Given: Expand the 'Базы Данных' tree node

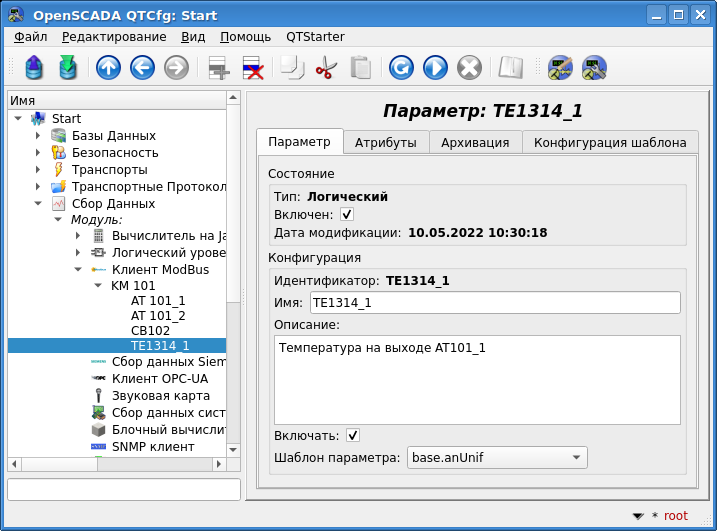Looking at the screenshot, I should pos(38,136).
